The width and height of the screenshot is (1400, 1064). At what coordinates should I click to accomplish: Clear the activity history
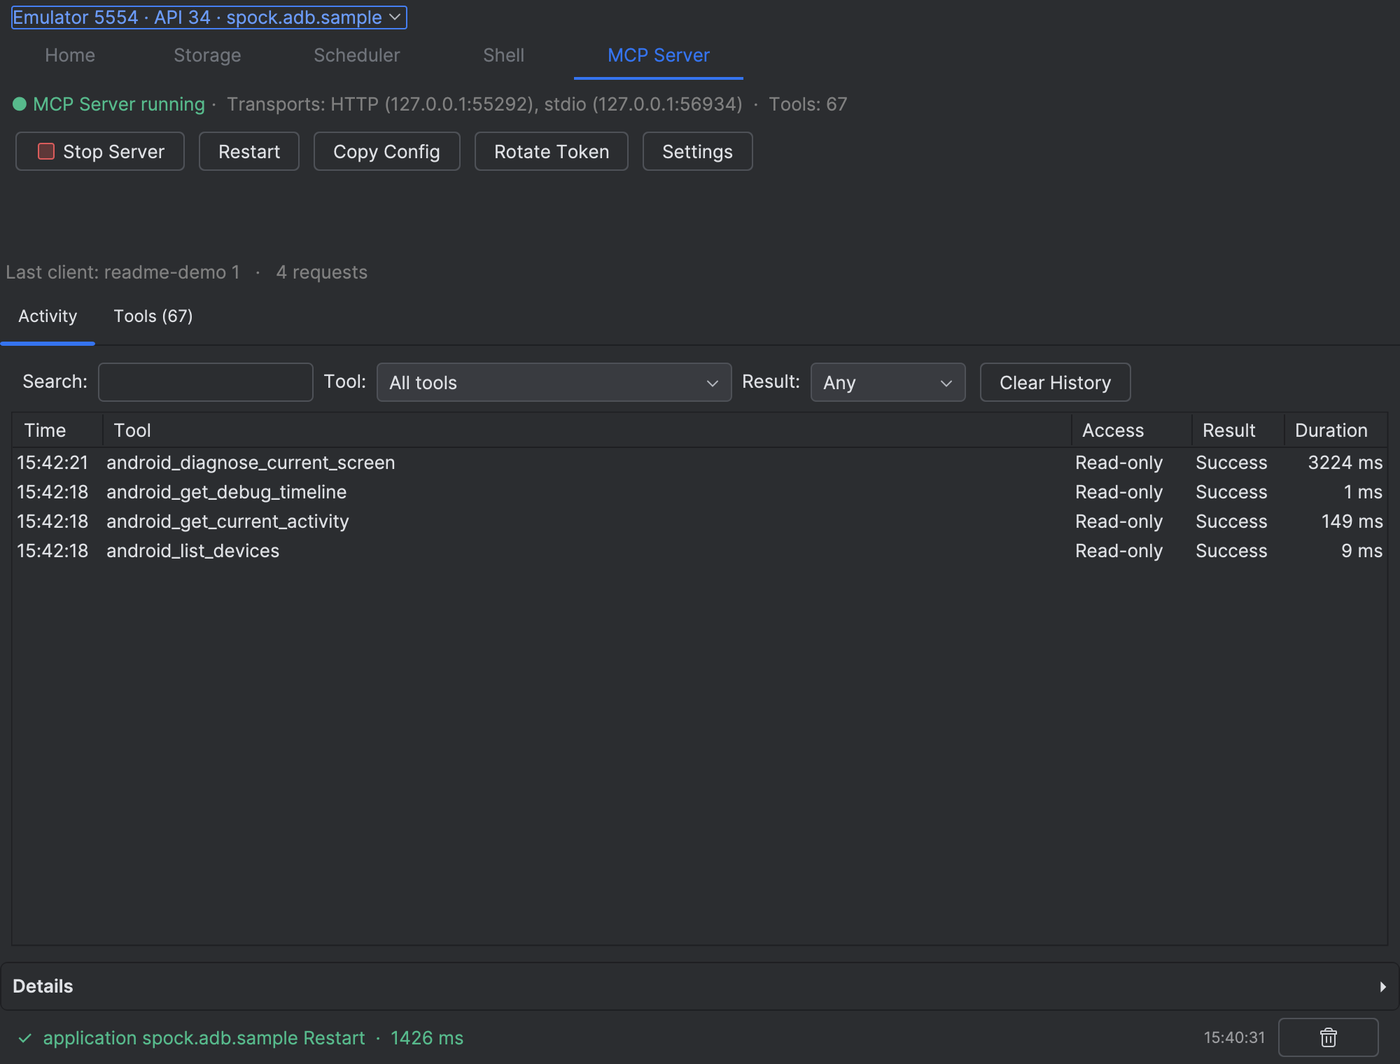pos(1055,382)
